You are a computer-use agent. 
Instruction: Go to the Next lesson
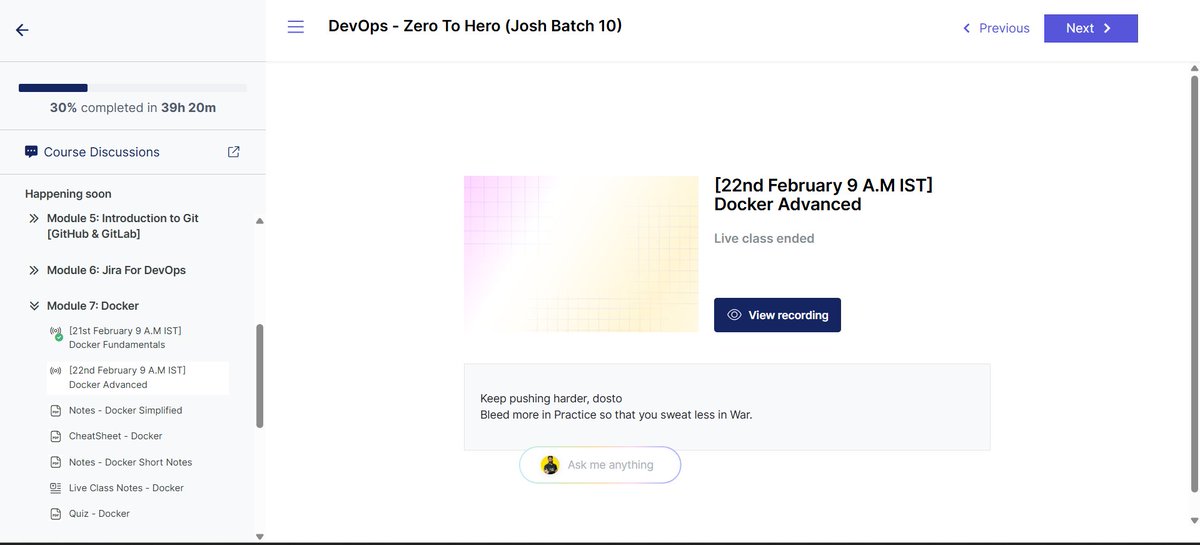[1090, 28]
